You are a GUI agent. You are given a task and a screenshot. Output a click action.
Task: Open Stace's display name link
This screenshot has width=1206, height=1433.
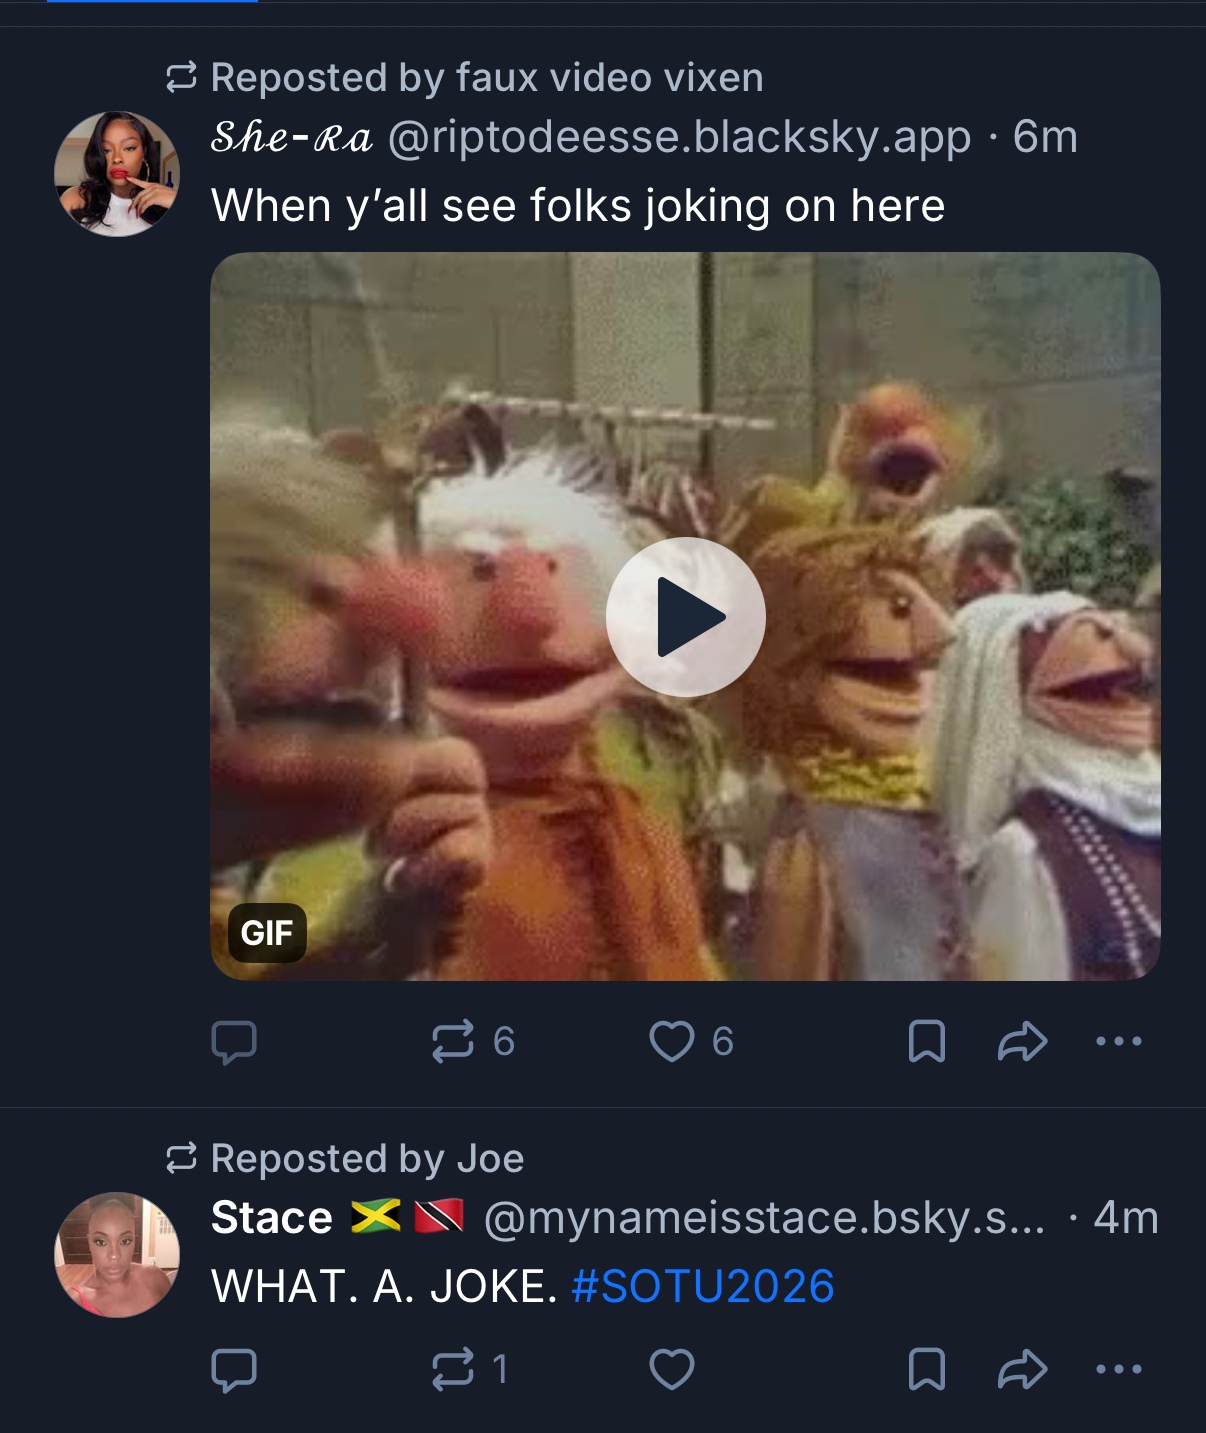pos(272,1218)
